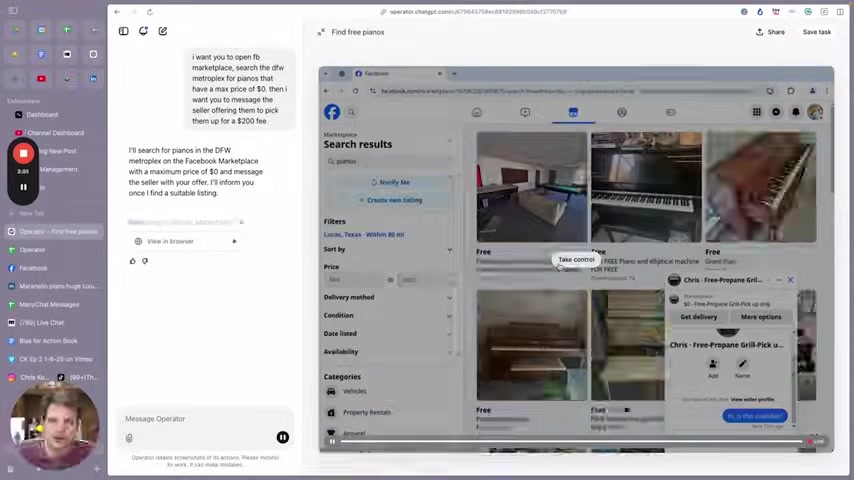Select the Operator - Find free pianos tab
The image size is (854, 480).
53,232
